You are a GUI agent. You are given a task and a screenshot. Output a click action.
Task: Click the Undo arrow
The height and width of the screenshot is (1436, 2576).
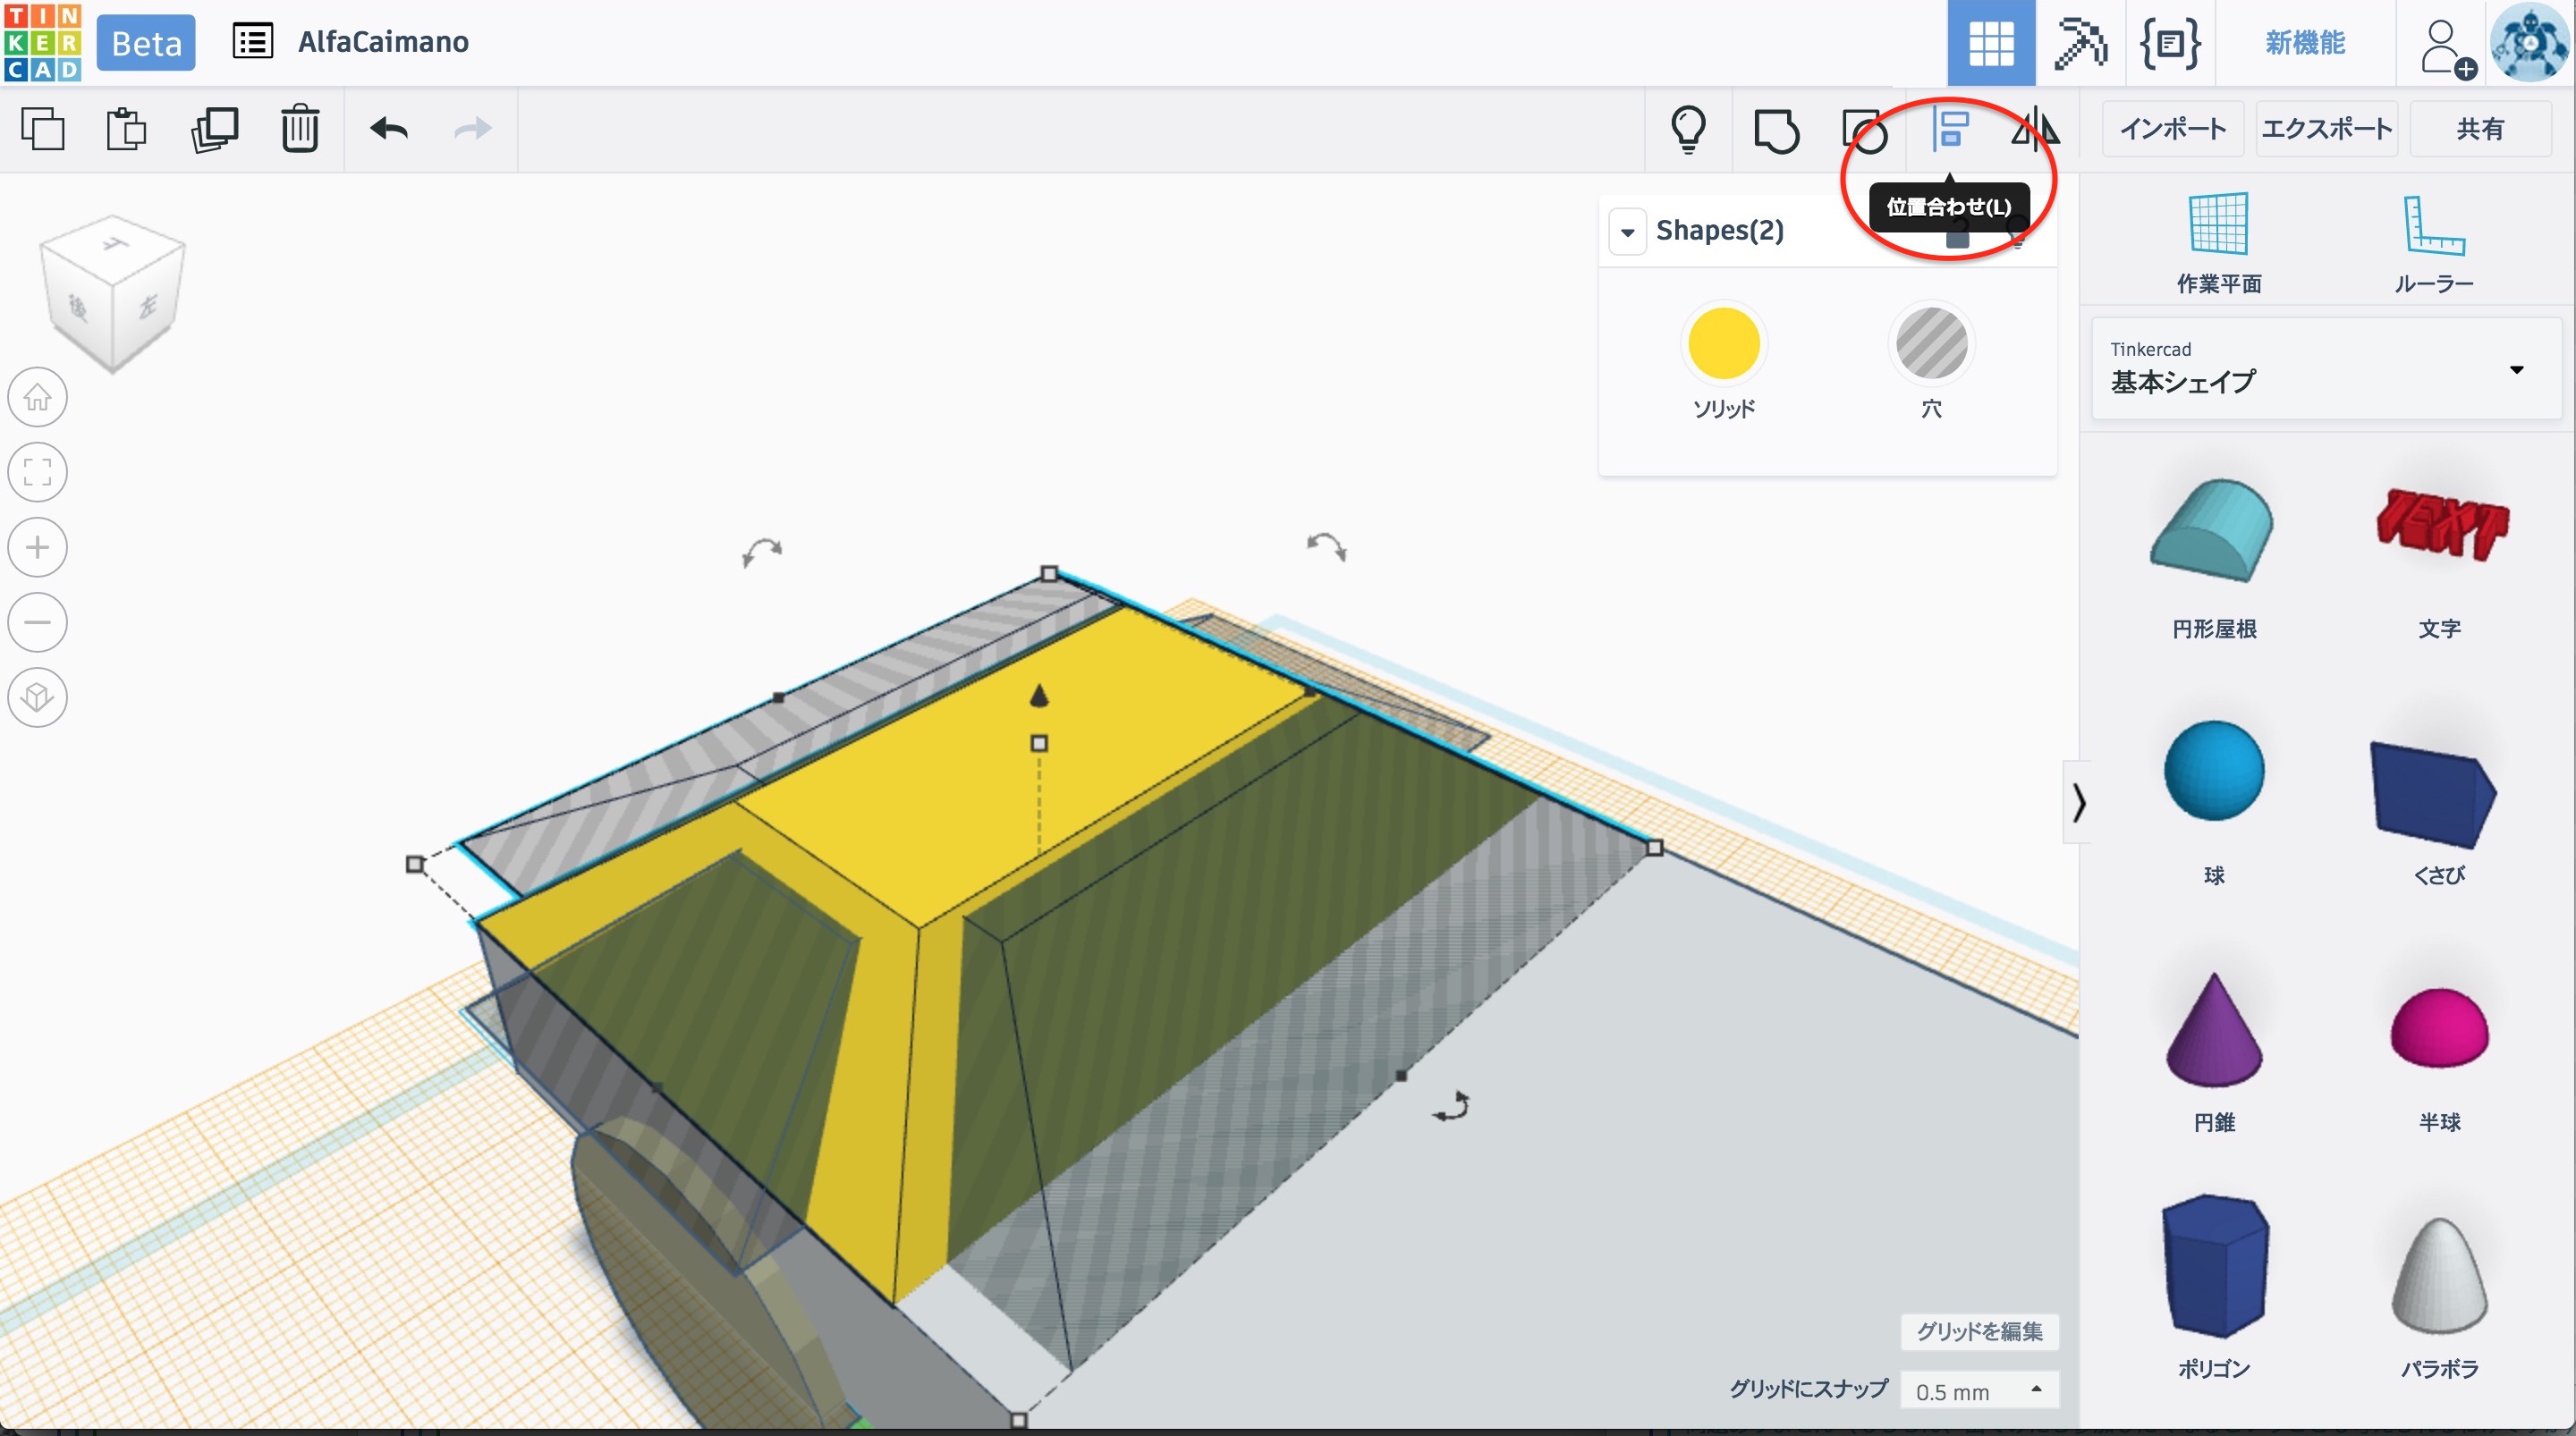pos(389,129)
